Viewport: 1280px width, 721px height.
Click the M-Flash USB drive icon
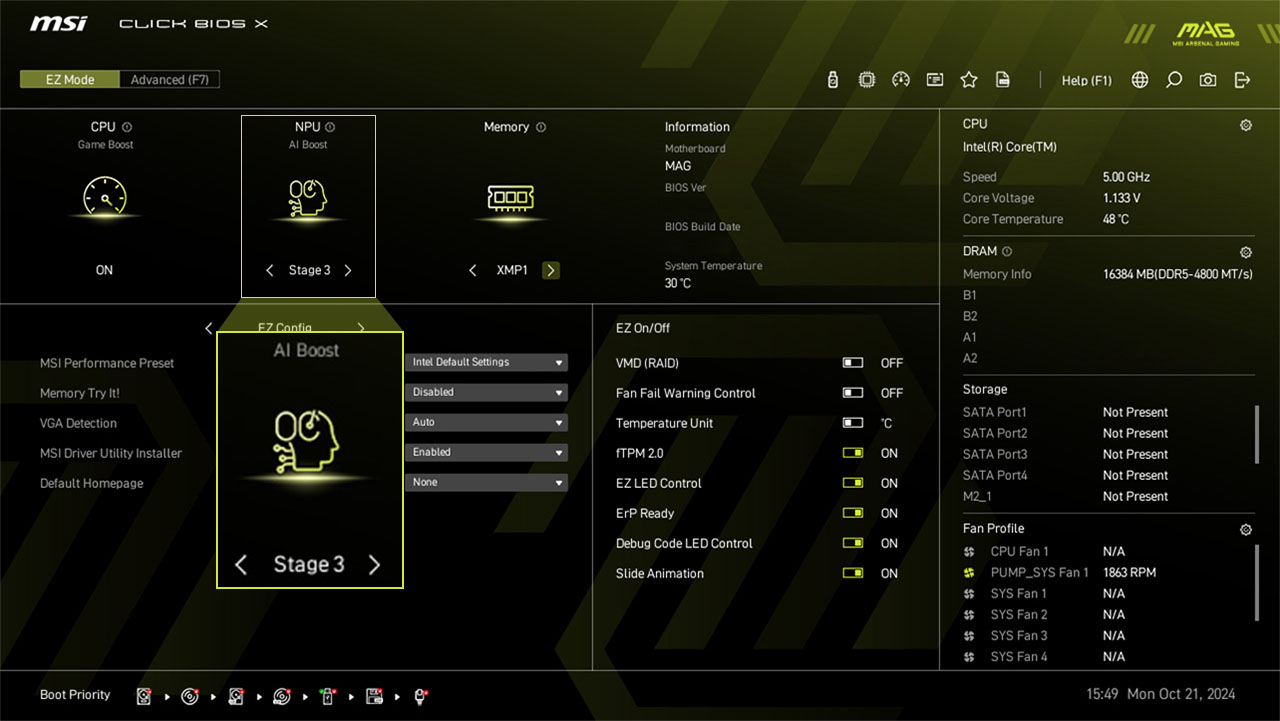tap(833, 80)
